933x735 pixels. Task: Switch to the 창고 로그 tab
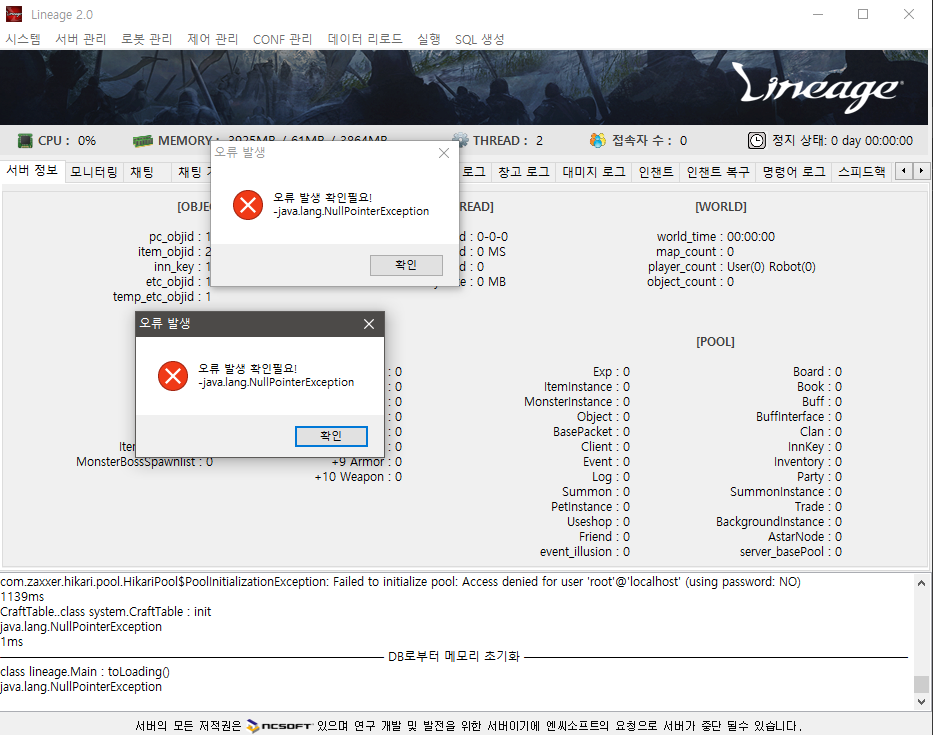tap(524, 172)
